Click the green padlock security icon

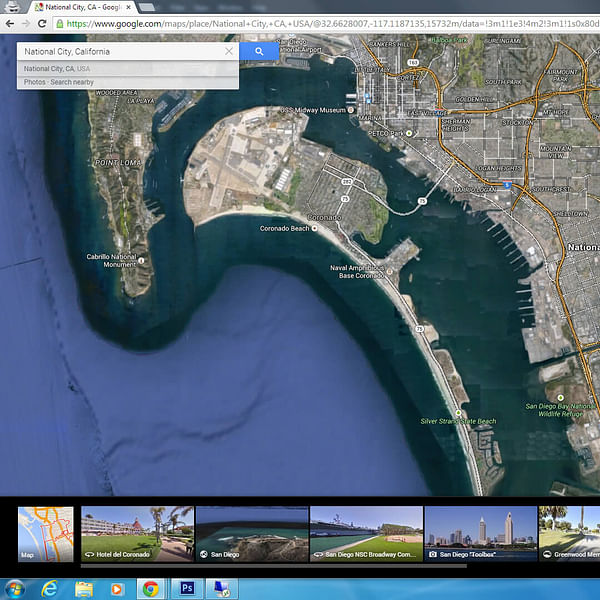pos(60,24)
